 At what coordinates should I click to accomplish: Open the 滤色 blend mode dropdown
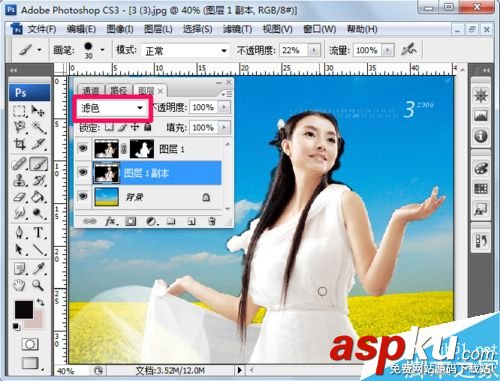pyautogui.click(x=112, y=108)
